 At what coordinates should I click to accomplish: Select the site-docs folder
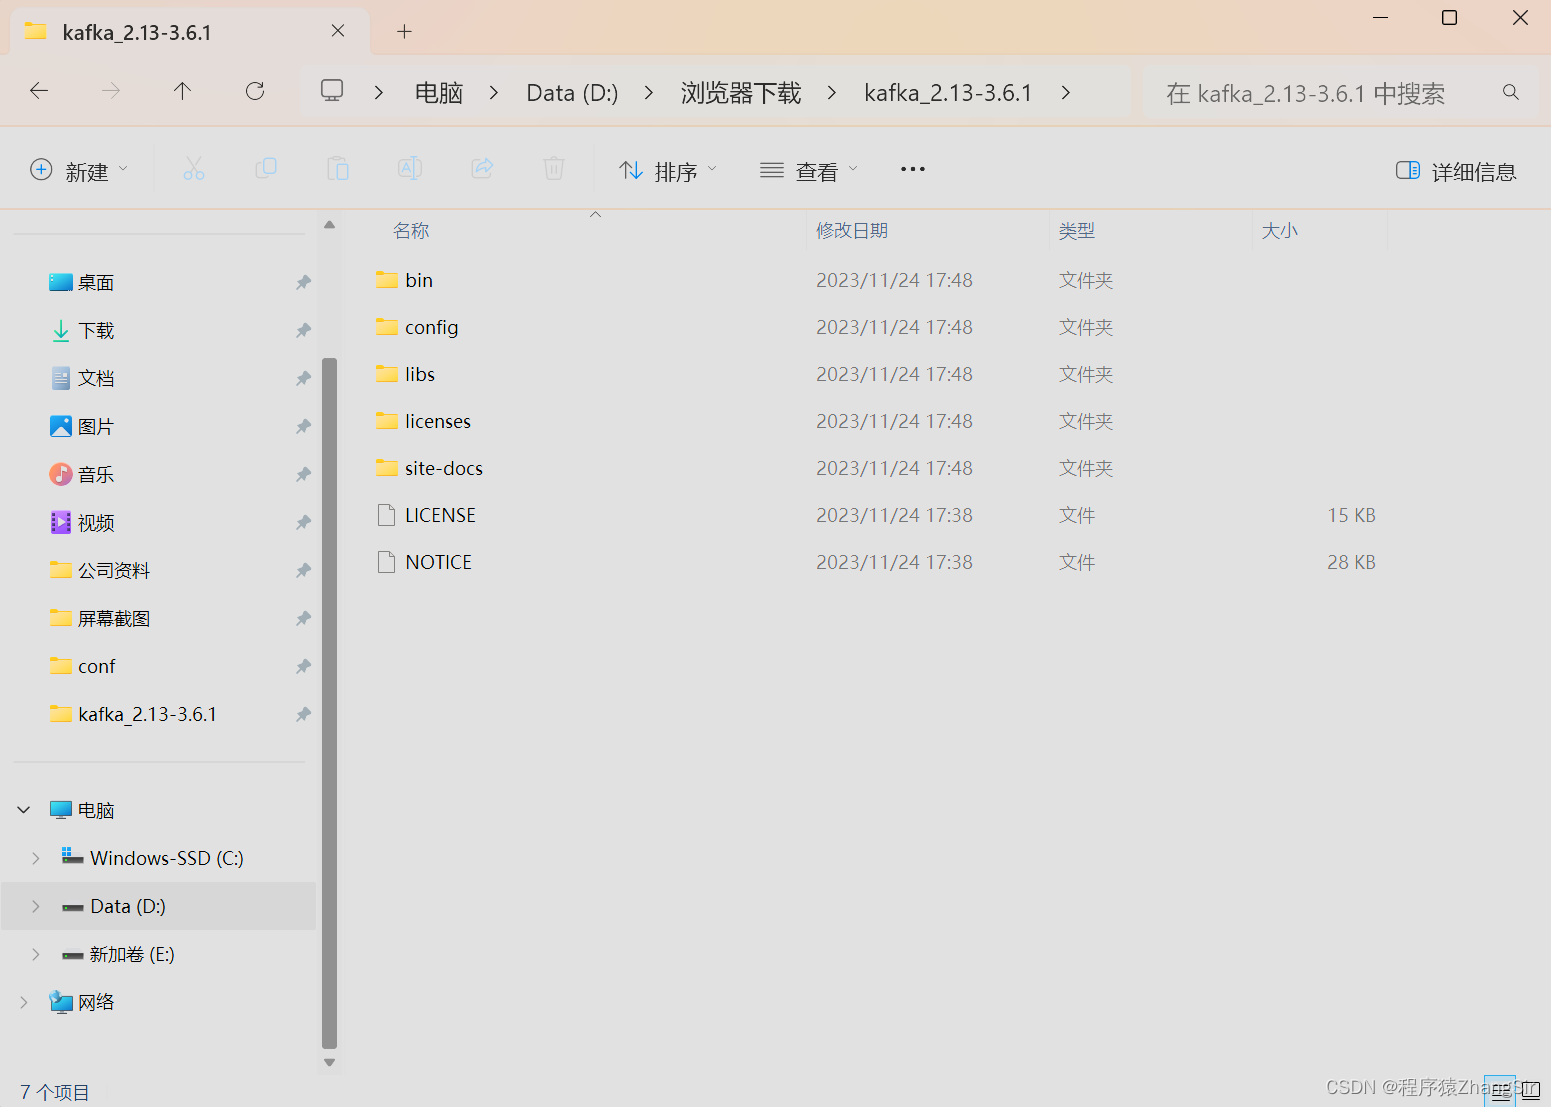point(444,468)
